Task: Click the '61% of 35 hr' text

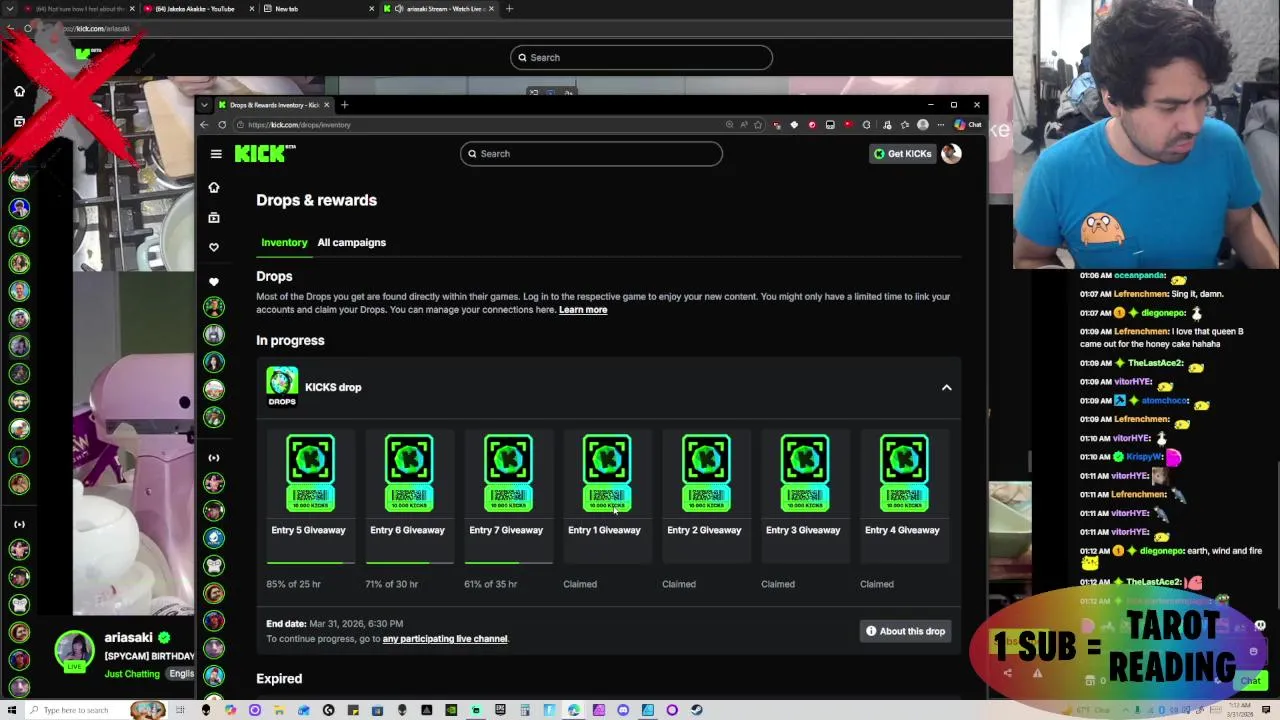Action: [491, 584]
